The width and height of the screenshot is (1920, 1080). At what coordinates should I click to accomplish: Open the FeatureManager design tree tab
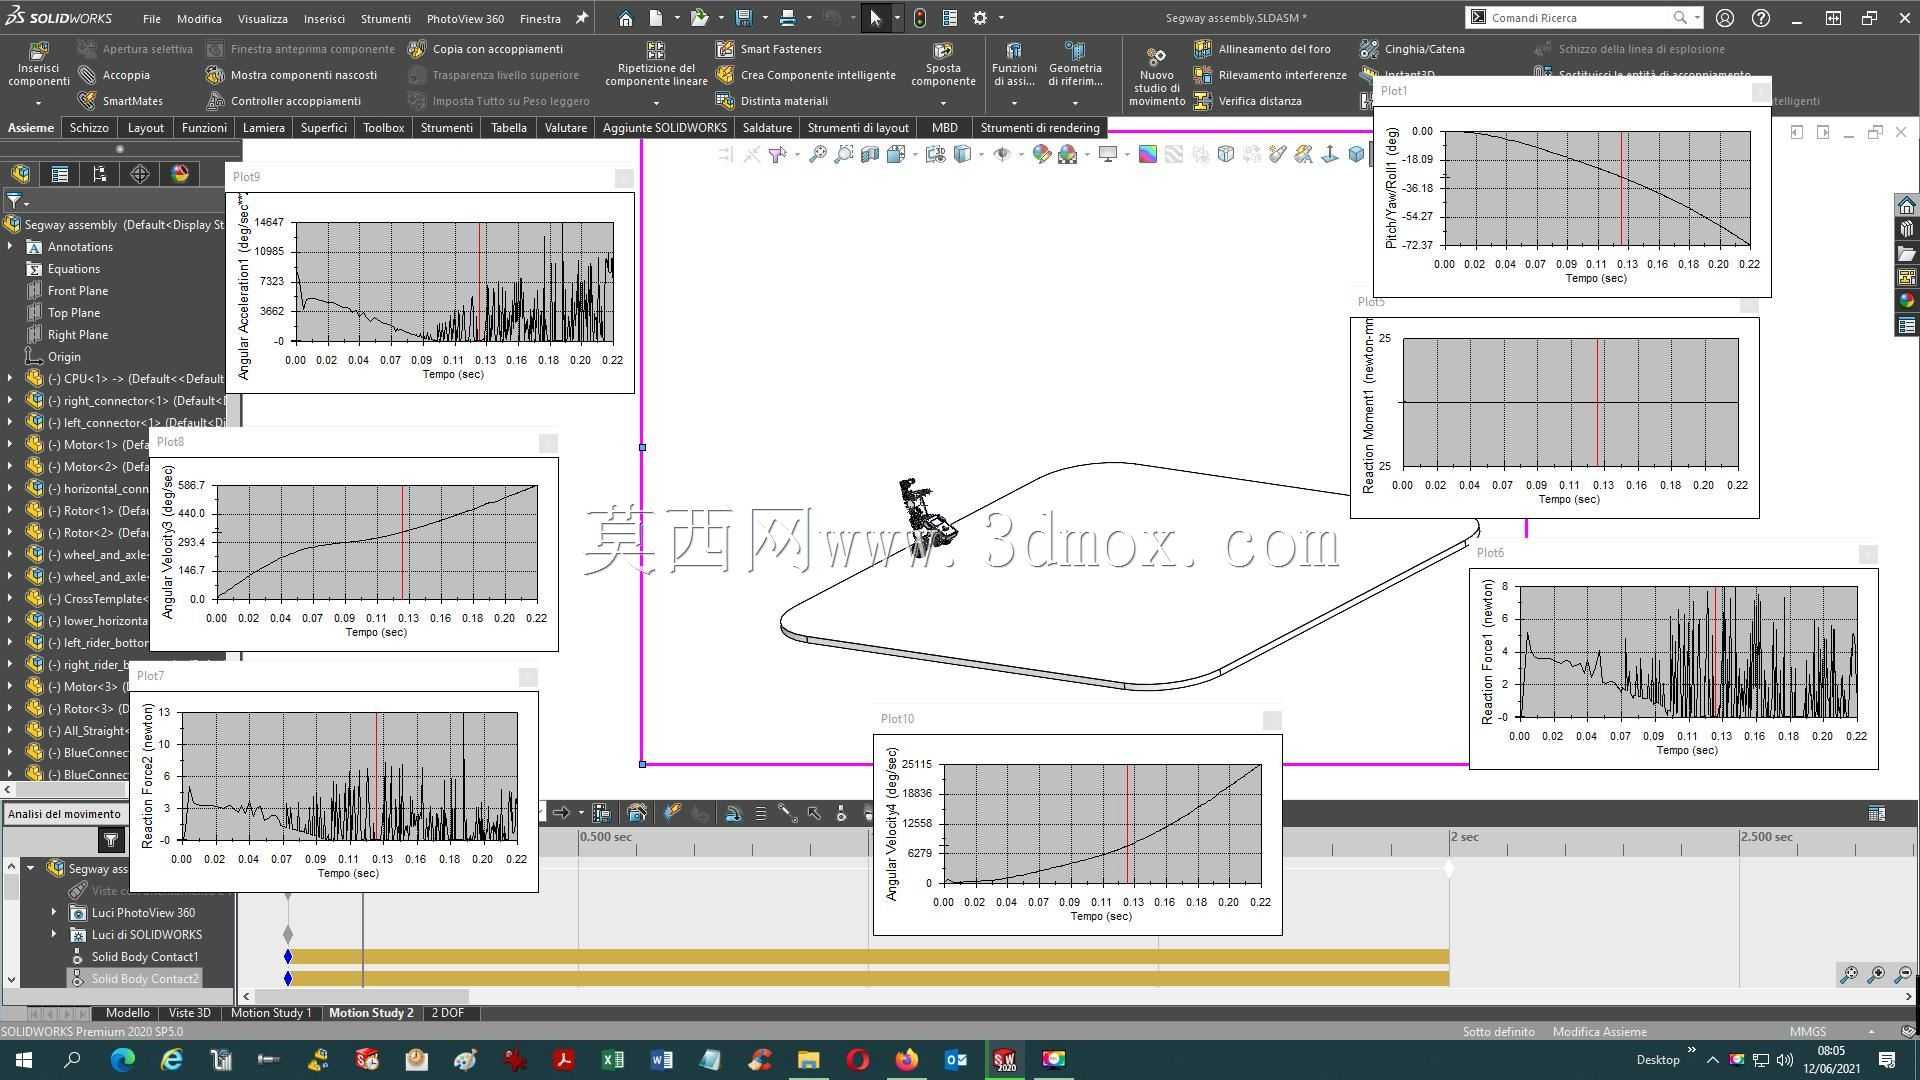pyautogui.click(x=20, y=174)
